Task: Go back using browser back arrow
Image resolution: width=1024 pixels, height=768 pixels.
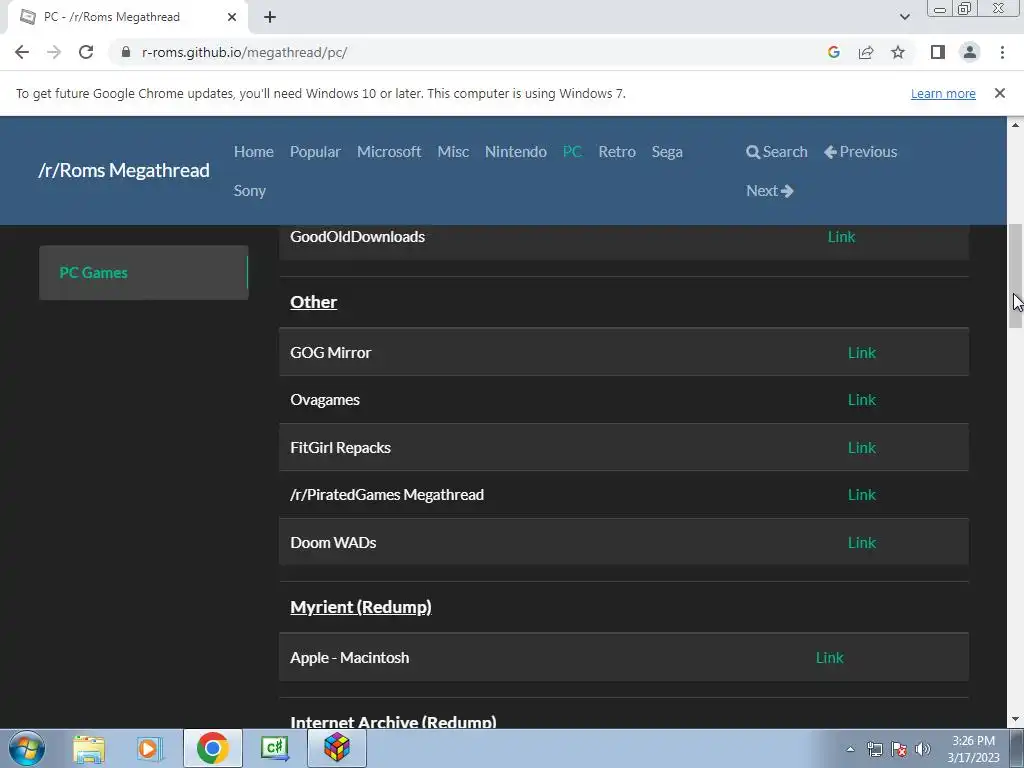Action: pos(22,52)
